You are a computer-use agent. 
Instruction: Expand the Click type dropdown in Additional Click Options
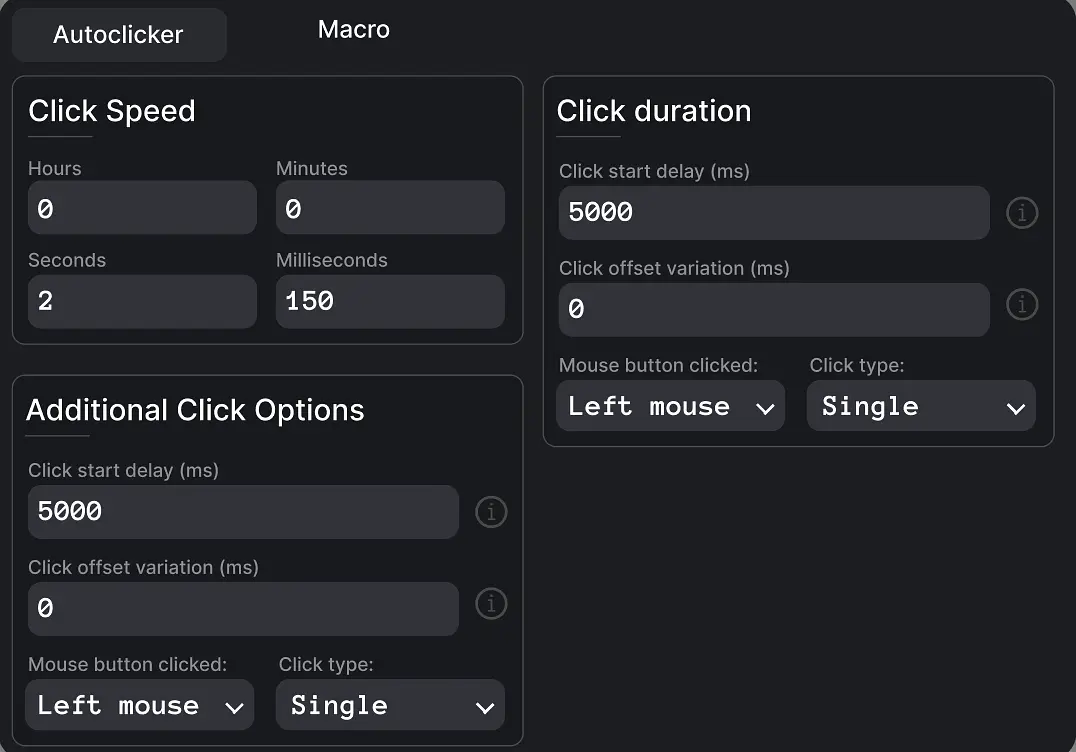(x=390, y=705)
